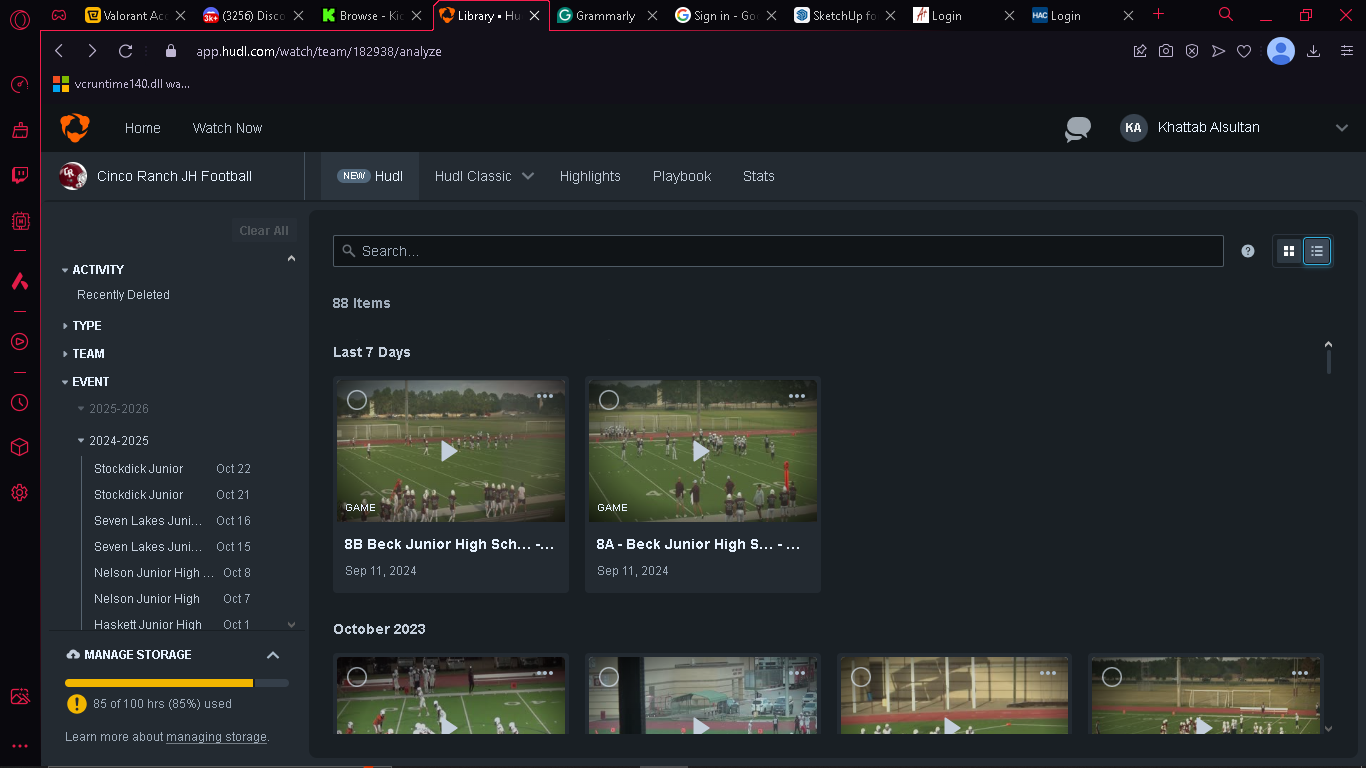
Task: Collapse the EVENT filter section
Action: pyautogui.click(x=85, y=382)
